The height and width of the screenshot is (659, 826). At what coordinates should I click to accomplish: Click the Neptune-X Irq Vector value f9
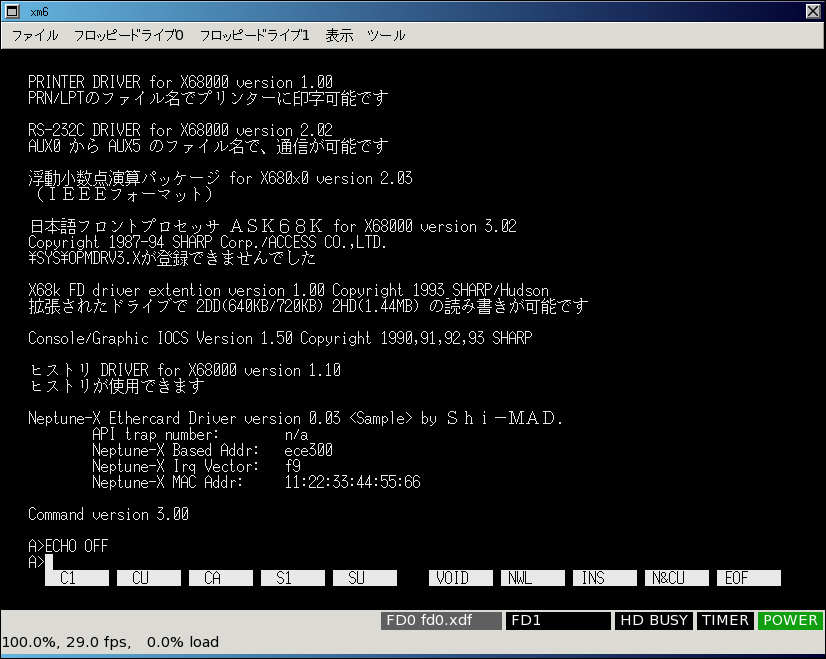(293, 466)
